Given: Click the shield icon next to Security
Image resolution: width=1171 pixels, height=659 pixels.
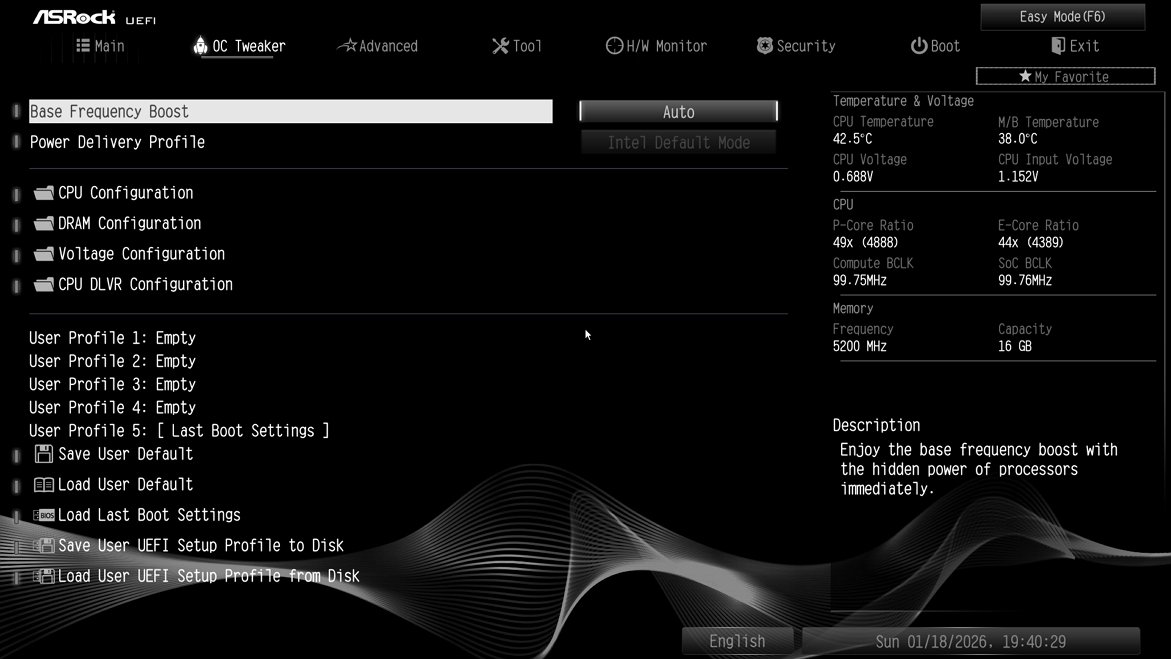Looking at the screenshot, I should [764, 45].
